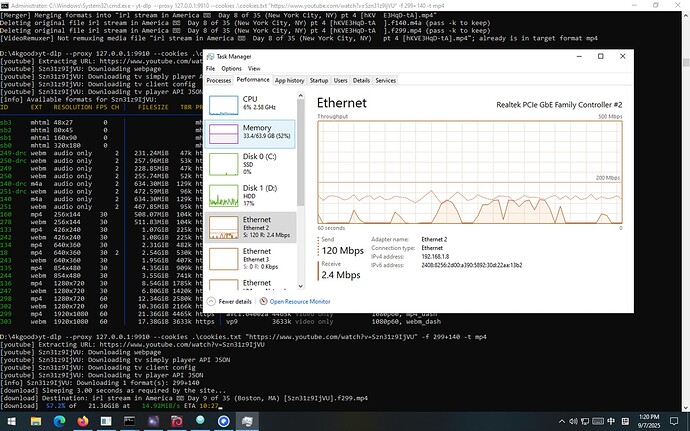Click the sidebar scrollbar up arrow
The height and width of the screenshot is (431, 690).
tap(301, 96)
